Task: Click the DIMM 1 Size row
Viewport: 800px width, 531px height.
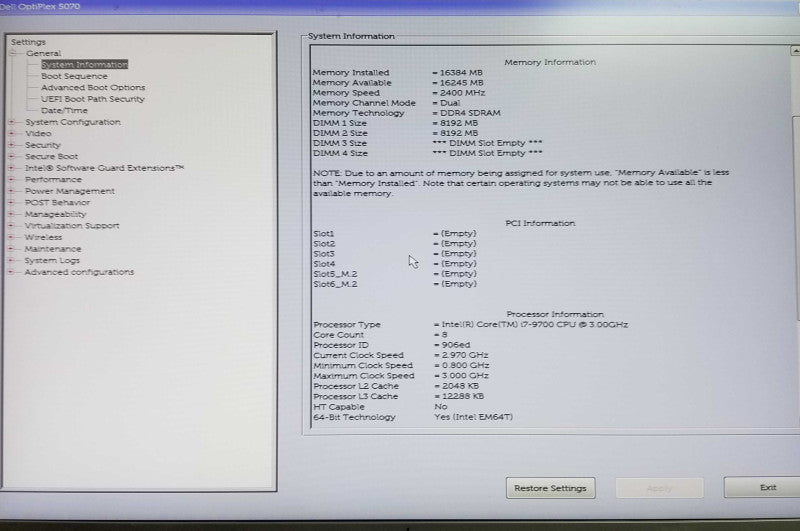Action: pyautogui.click(x=395, y=123)
